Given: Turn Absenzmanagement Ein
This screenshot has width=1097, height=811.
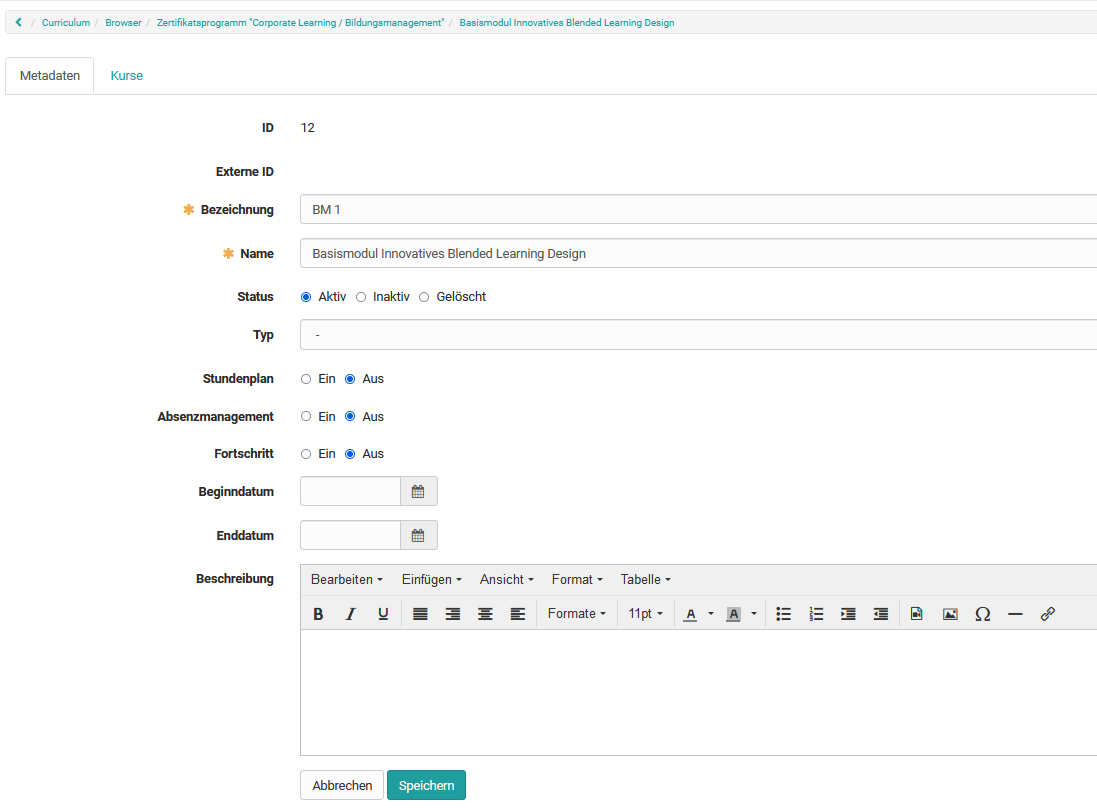Looking at the screenshot, I should pyautogui.click(x=306, y=416).
